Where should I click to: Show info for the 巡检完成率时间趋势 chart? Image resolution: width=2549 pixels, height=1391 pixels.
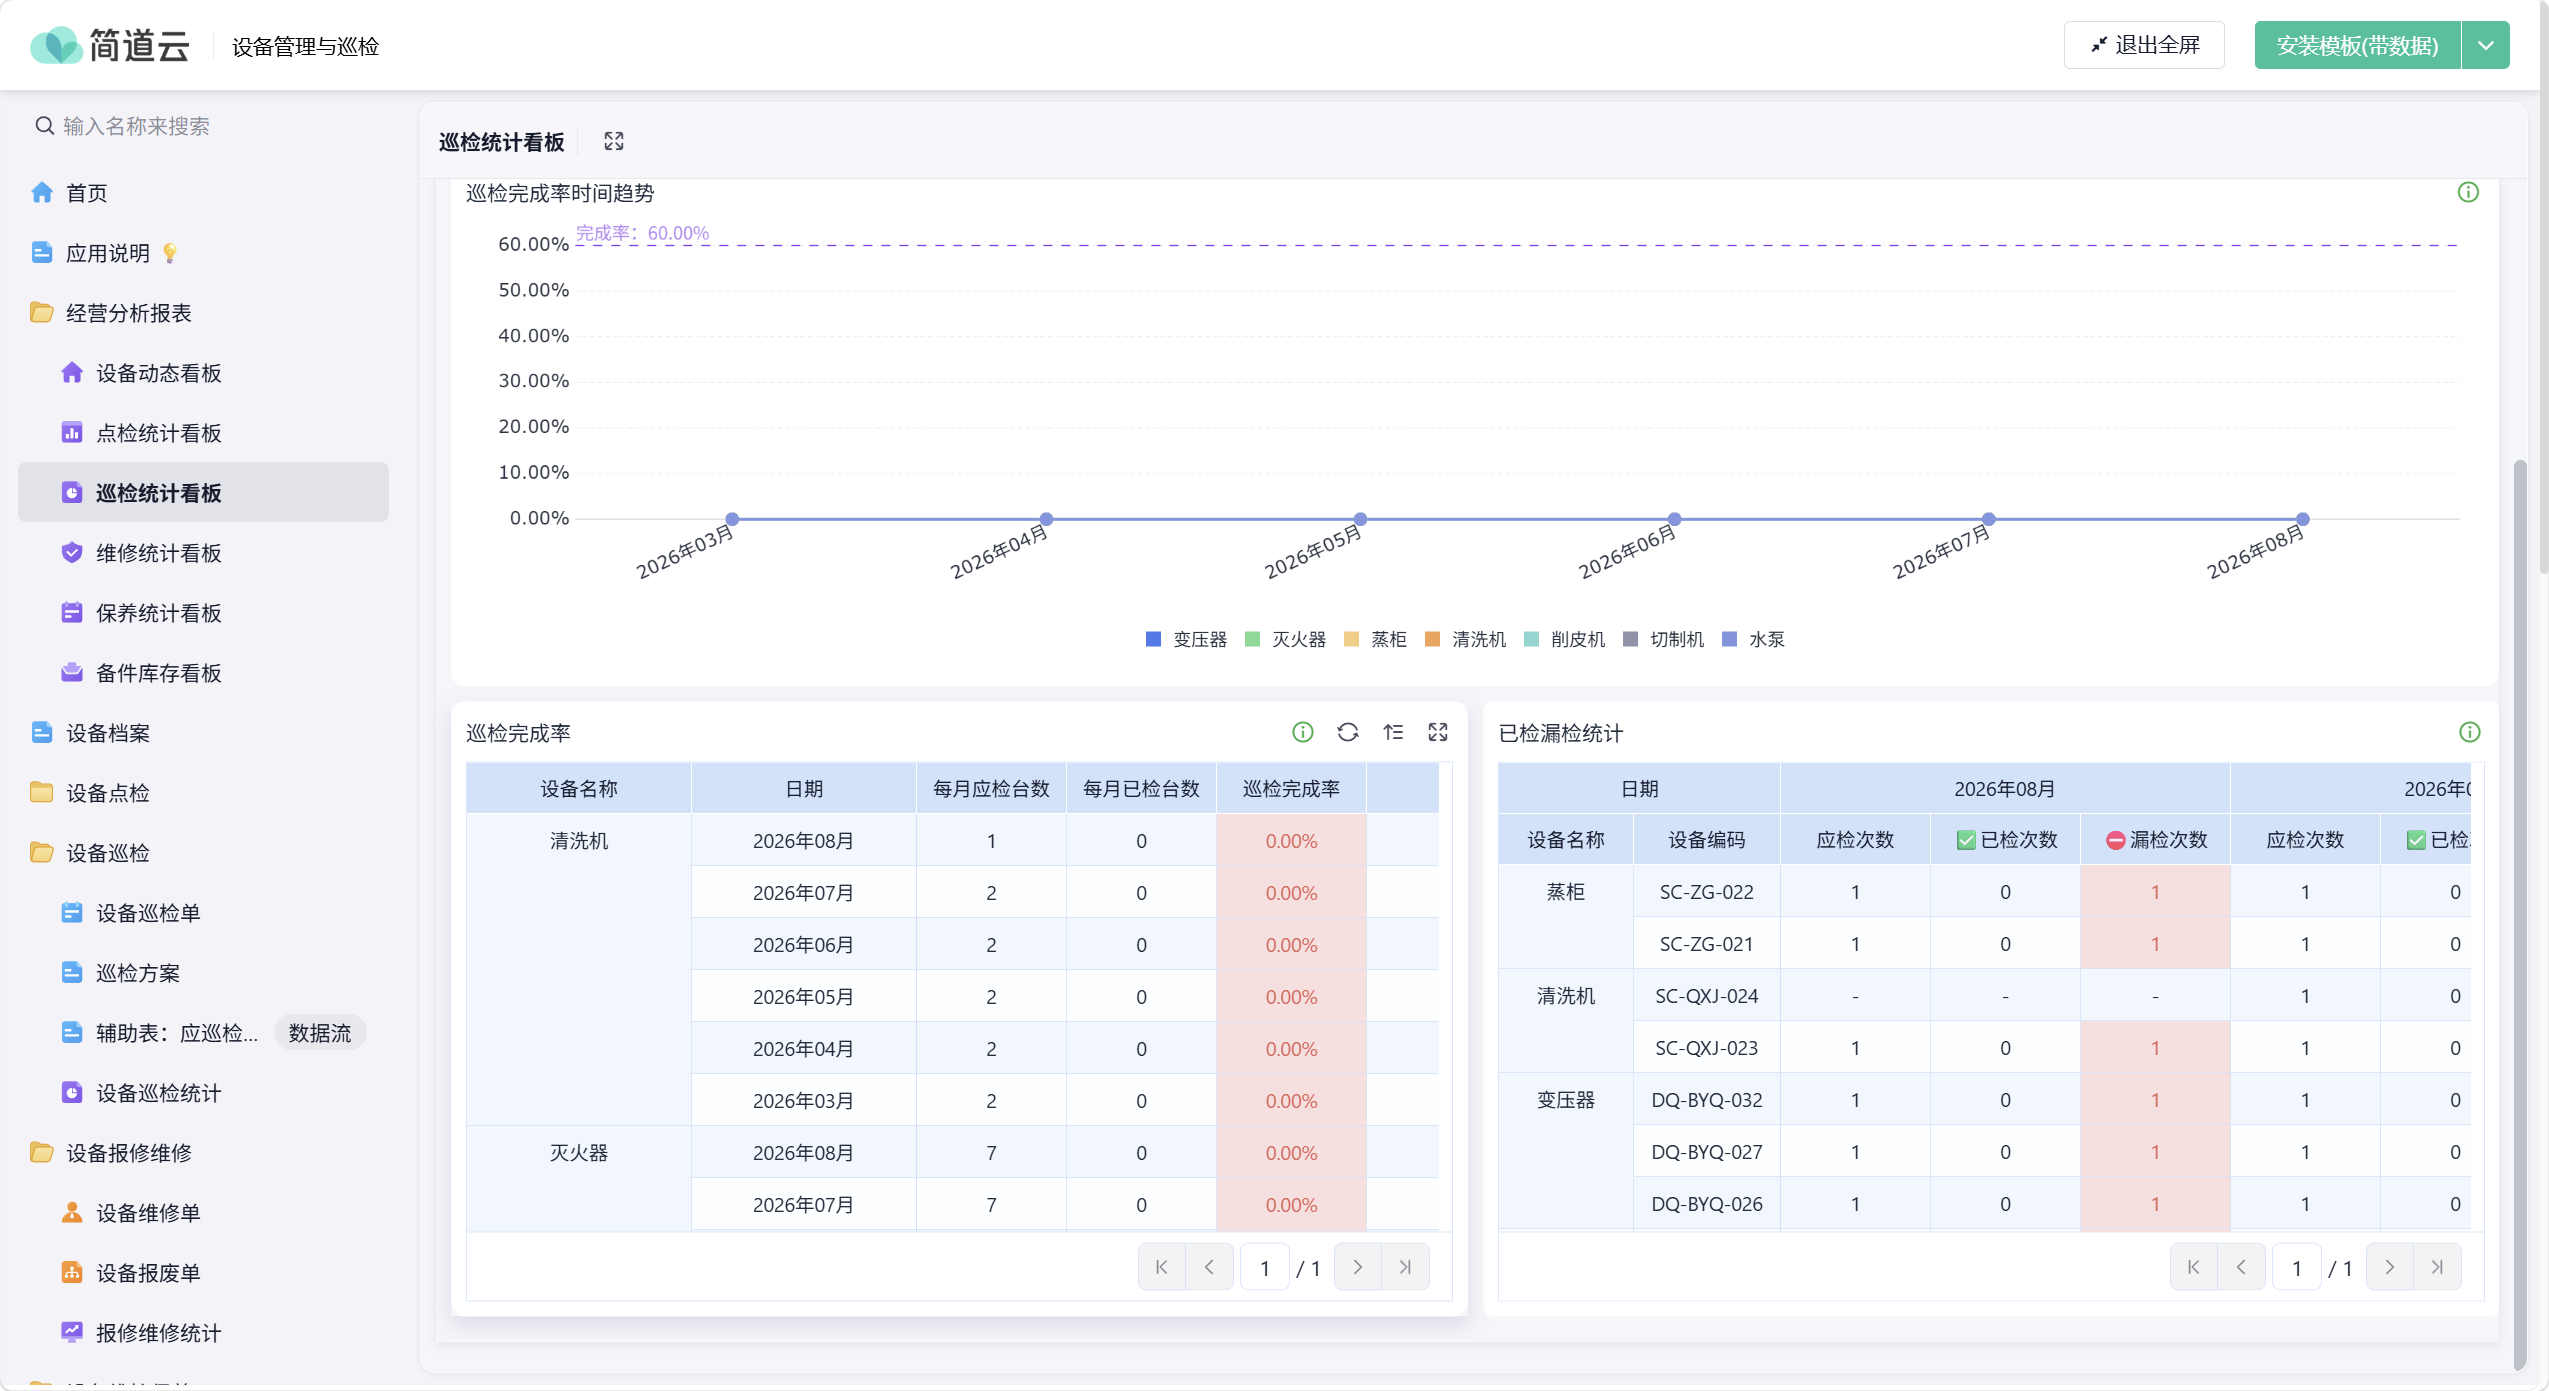[2468, 192]
